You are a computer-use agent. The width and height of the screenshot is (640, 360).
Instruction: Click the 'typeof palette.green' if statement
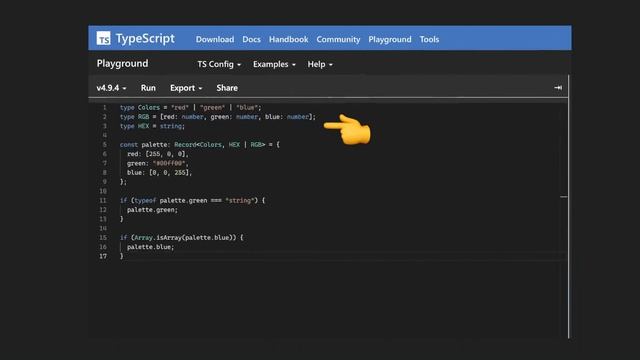tap(192, 200)
